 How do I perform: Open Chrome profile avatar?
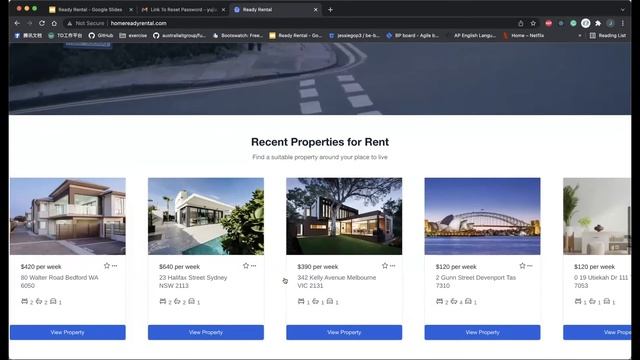point(610,23)
